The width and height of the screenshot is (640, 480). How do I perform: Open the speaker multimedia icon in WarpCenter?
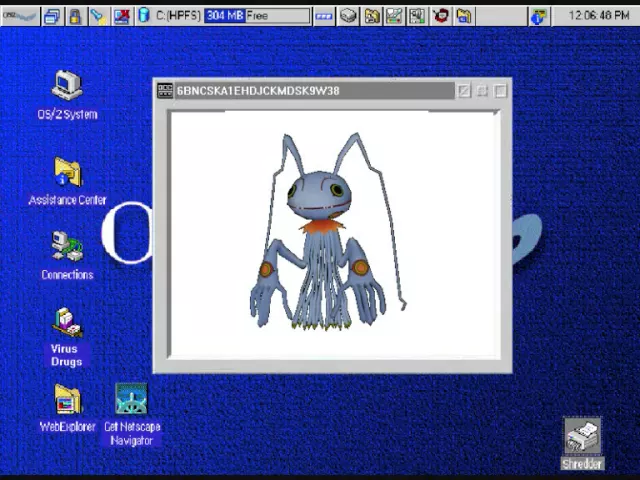417,16
